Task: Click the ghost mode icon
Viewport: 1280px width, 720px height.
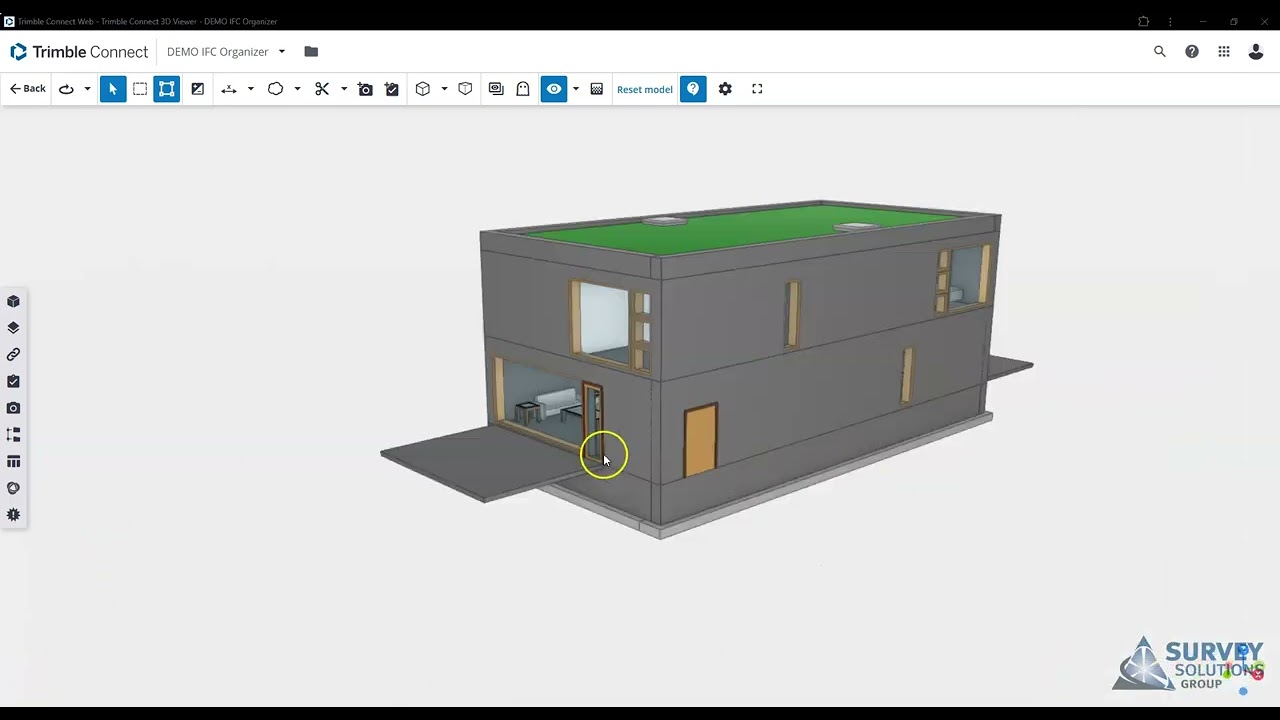Action: click(x=523, y=89)
